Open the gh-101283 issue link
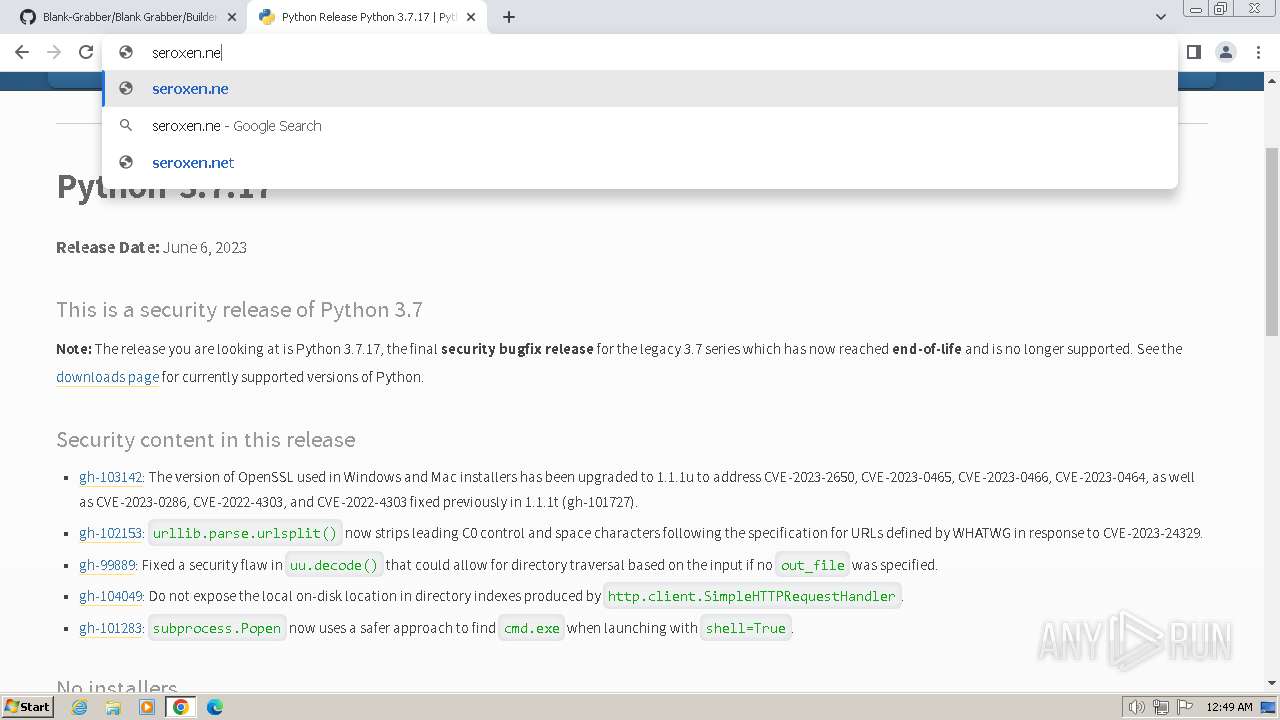This screenshot has height=720, width=1280. 111,628
